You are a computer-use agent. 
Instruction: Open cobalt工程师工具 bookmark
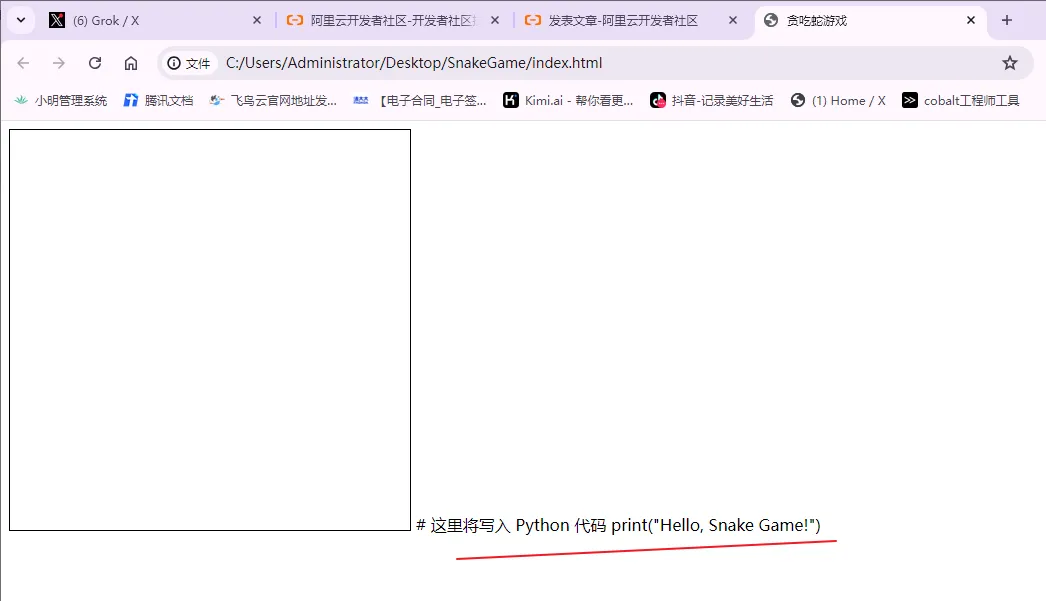click(x=961, y=101)
